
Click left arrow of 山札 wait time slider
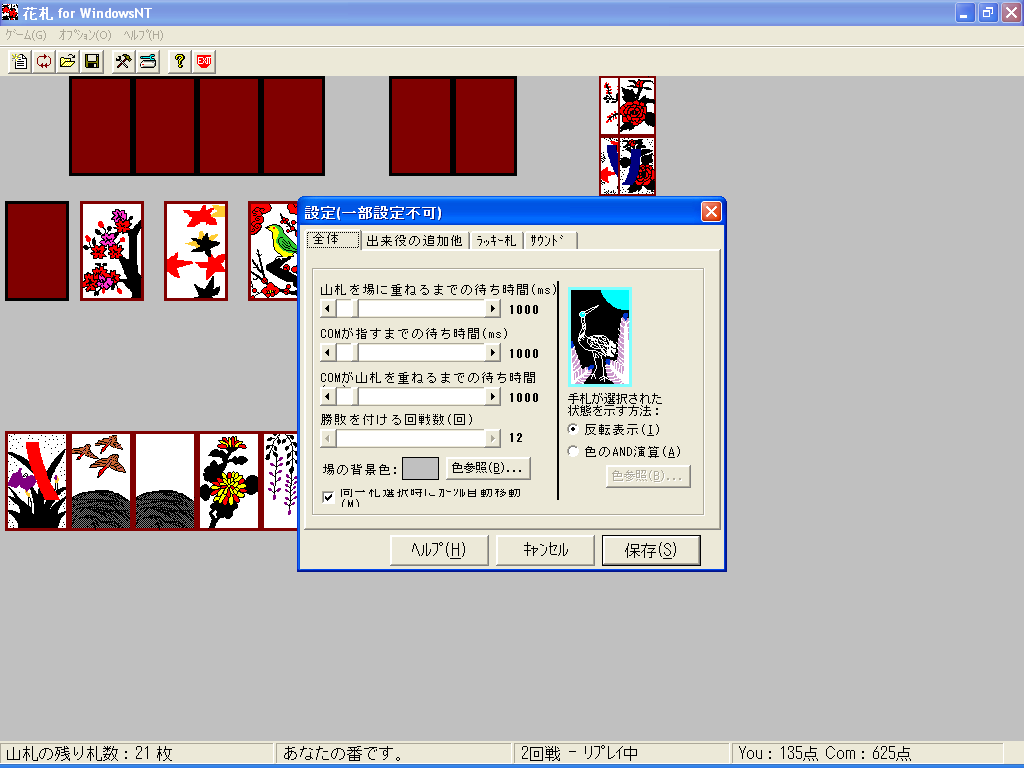click(x=328, y=309)
